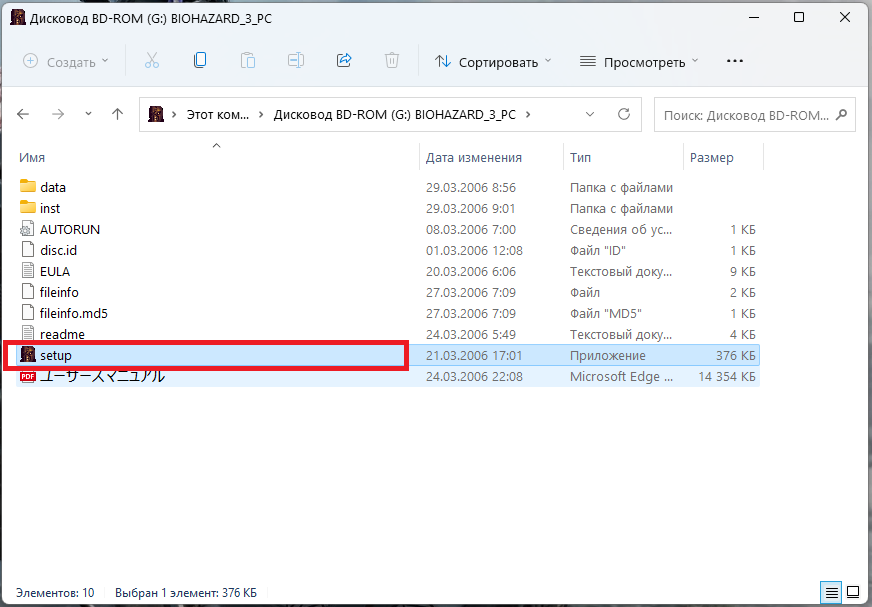Viewport: 872px width, 607px height.
Task: Click the Copy icon in toolbar
Action: (x=200, y=60)
